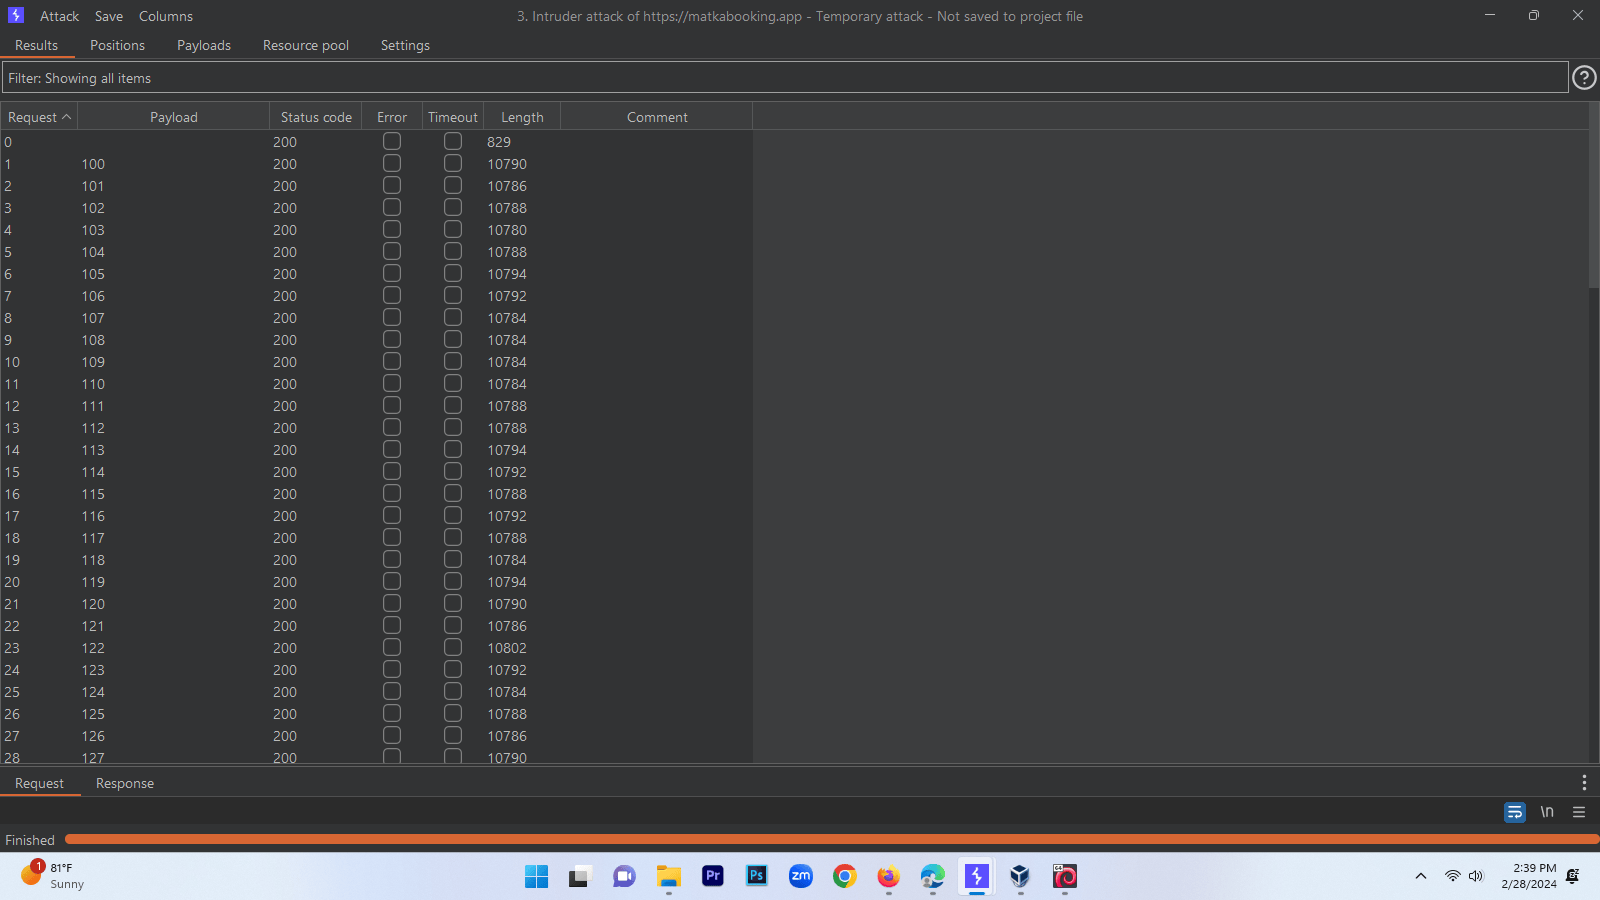Image resolution: width=1600 pixels, height=900 pixels.
Task: Tick the Error checkbox for payload 105
Action: pos(392,273)
